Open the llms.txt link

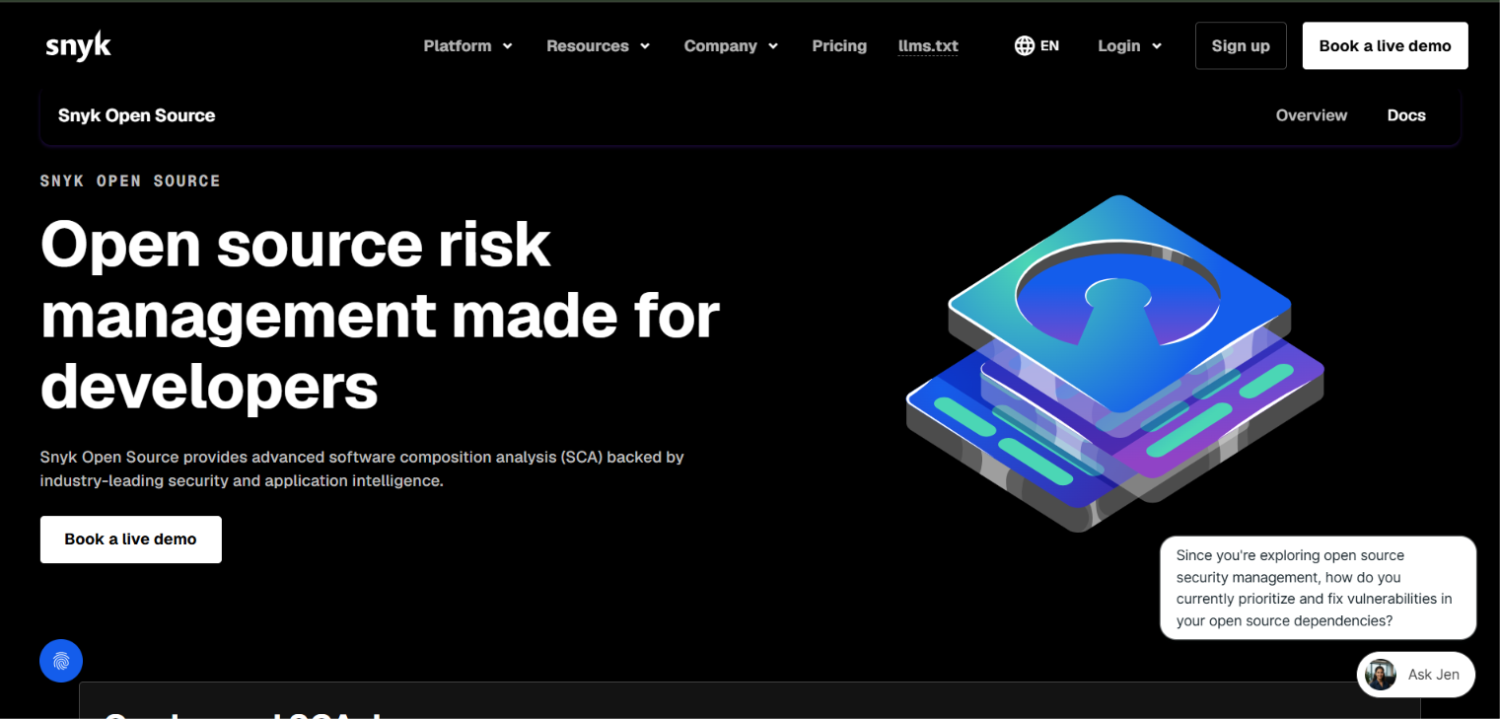[x=928, y=46]
